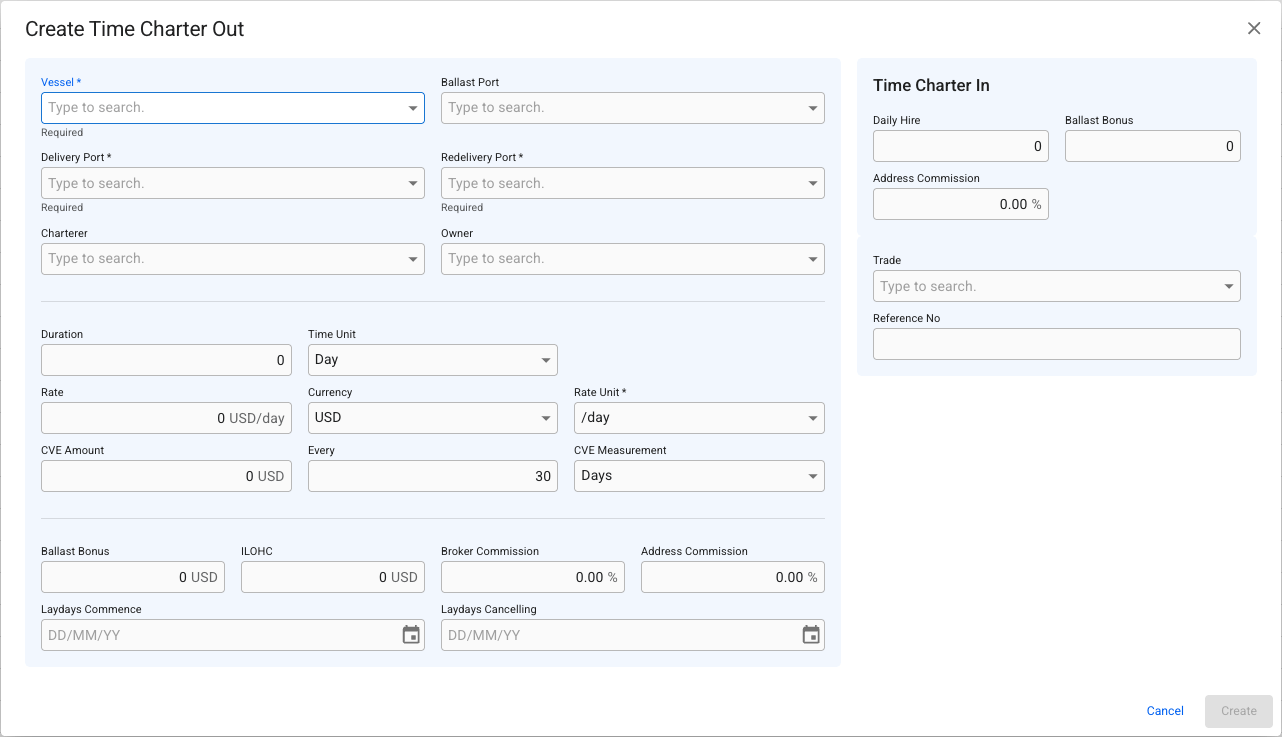Open the Rate Unit /day dropdown

[699, 418]
